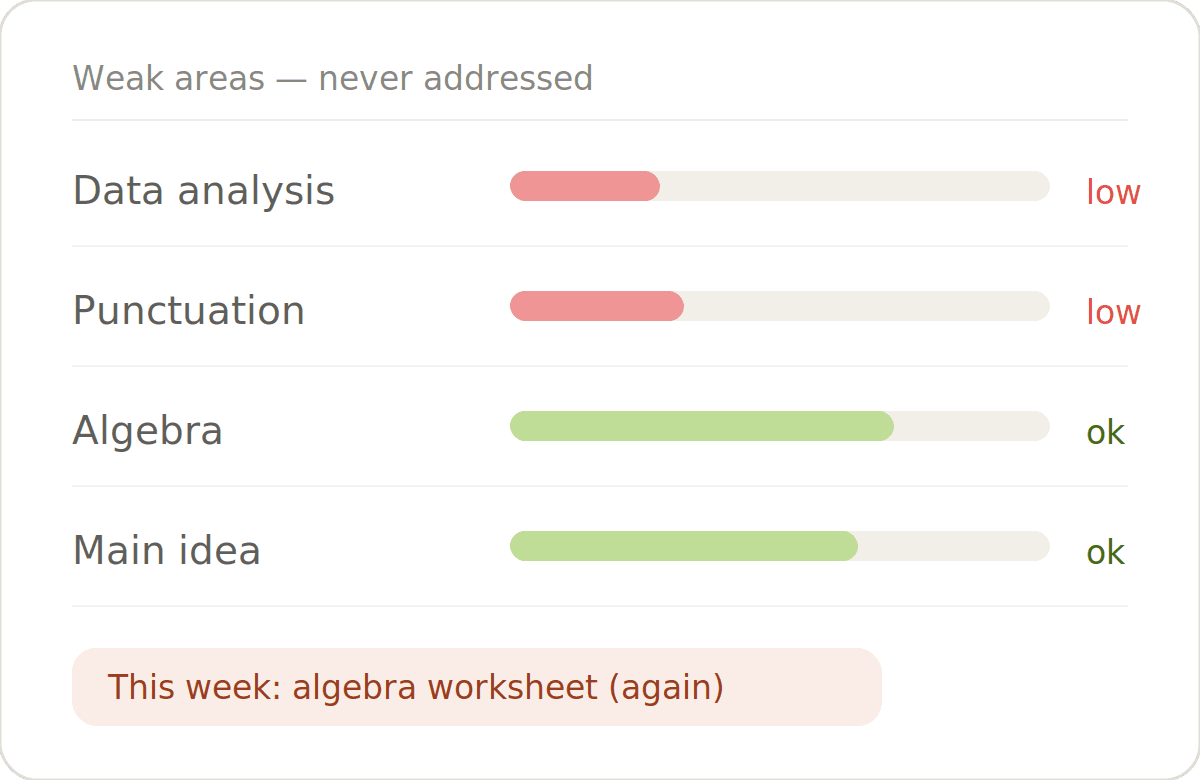Viewport: 1200px width, 780px height.
Task: Click the green filled portion of Algebra bar
Action: pos(702,426)
